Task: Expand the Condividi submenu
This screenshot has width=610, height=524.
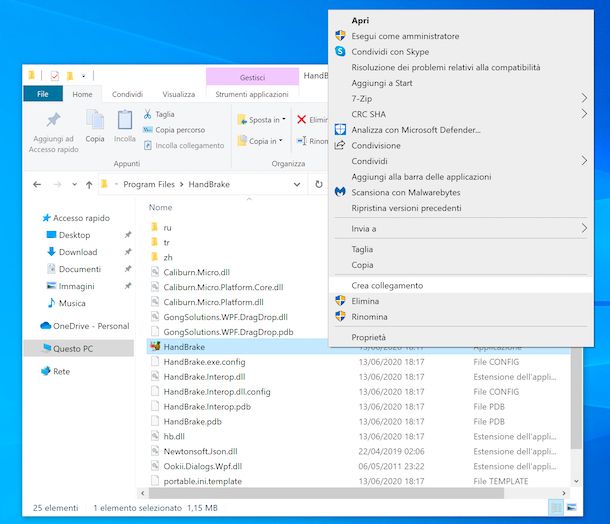Action: click(461, 161)
